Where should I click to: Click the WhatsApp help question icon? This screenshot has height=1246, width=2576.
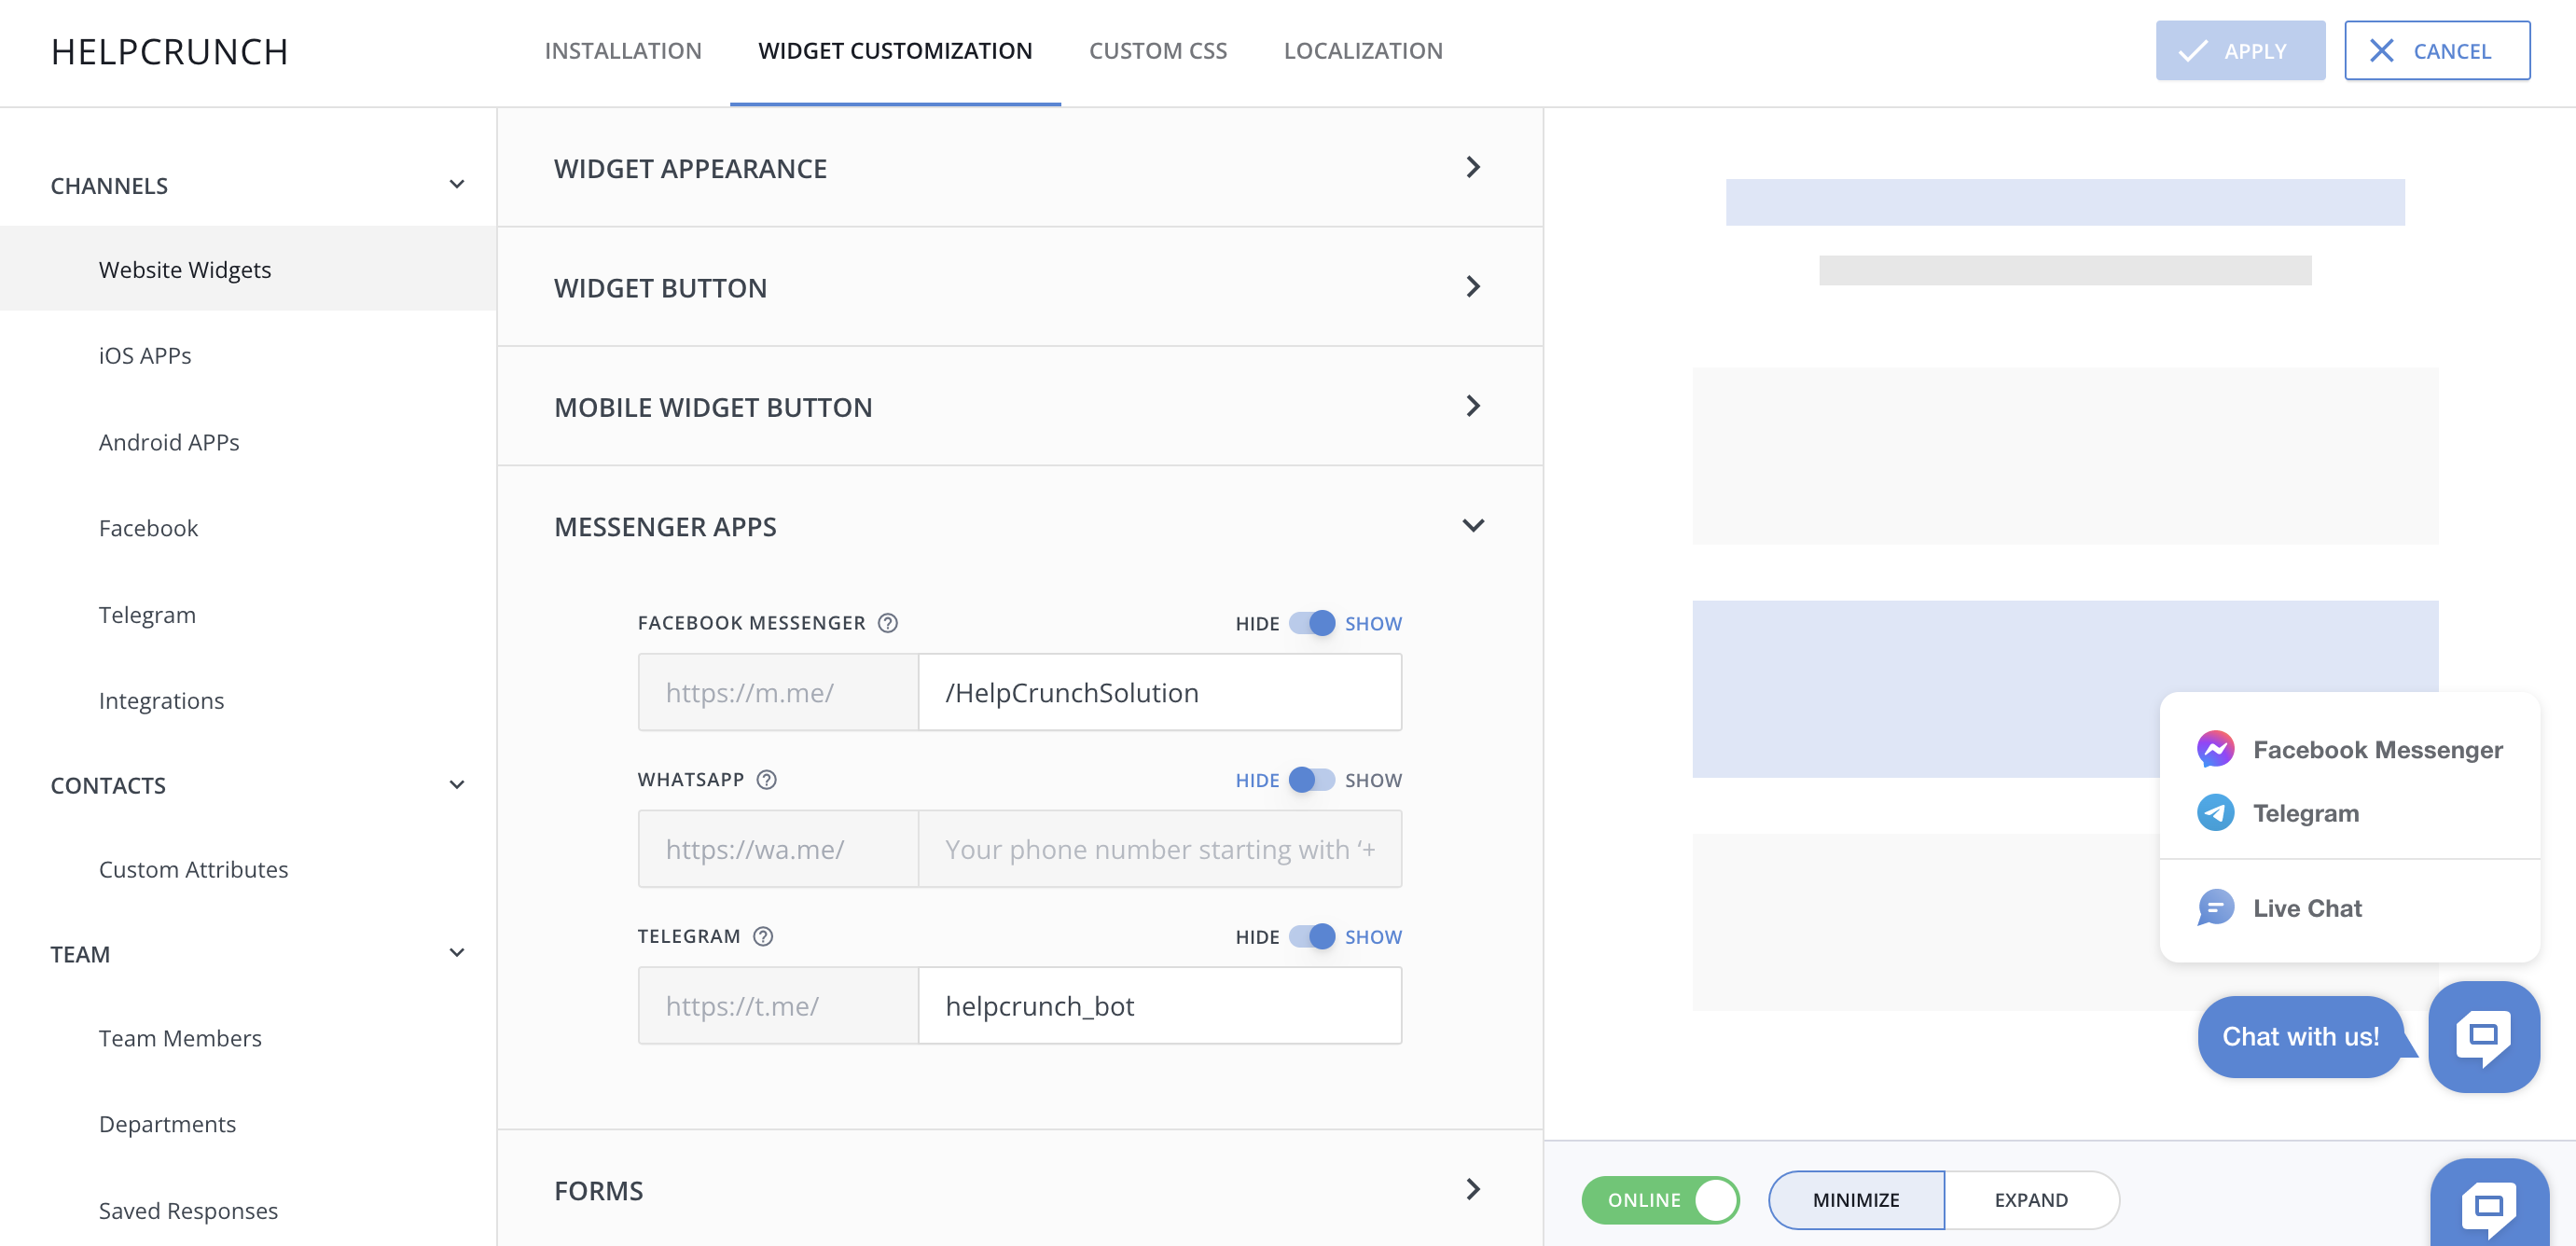click(766, 780)
